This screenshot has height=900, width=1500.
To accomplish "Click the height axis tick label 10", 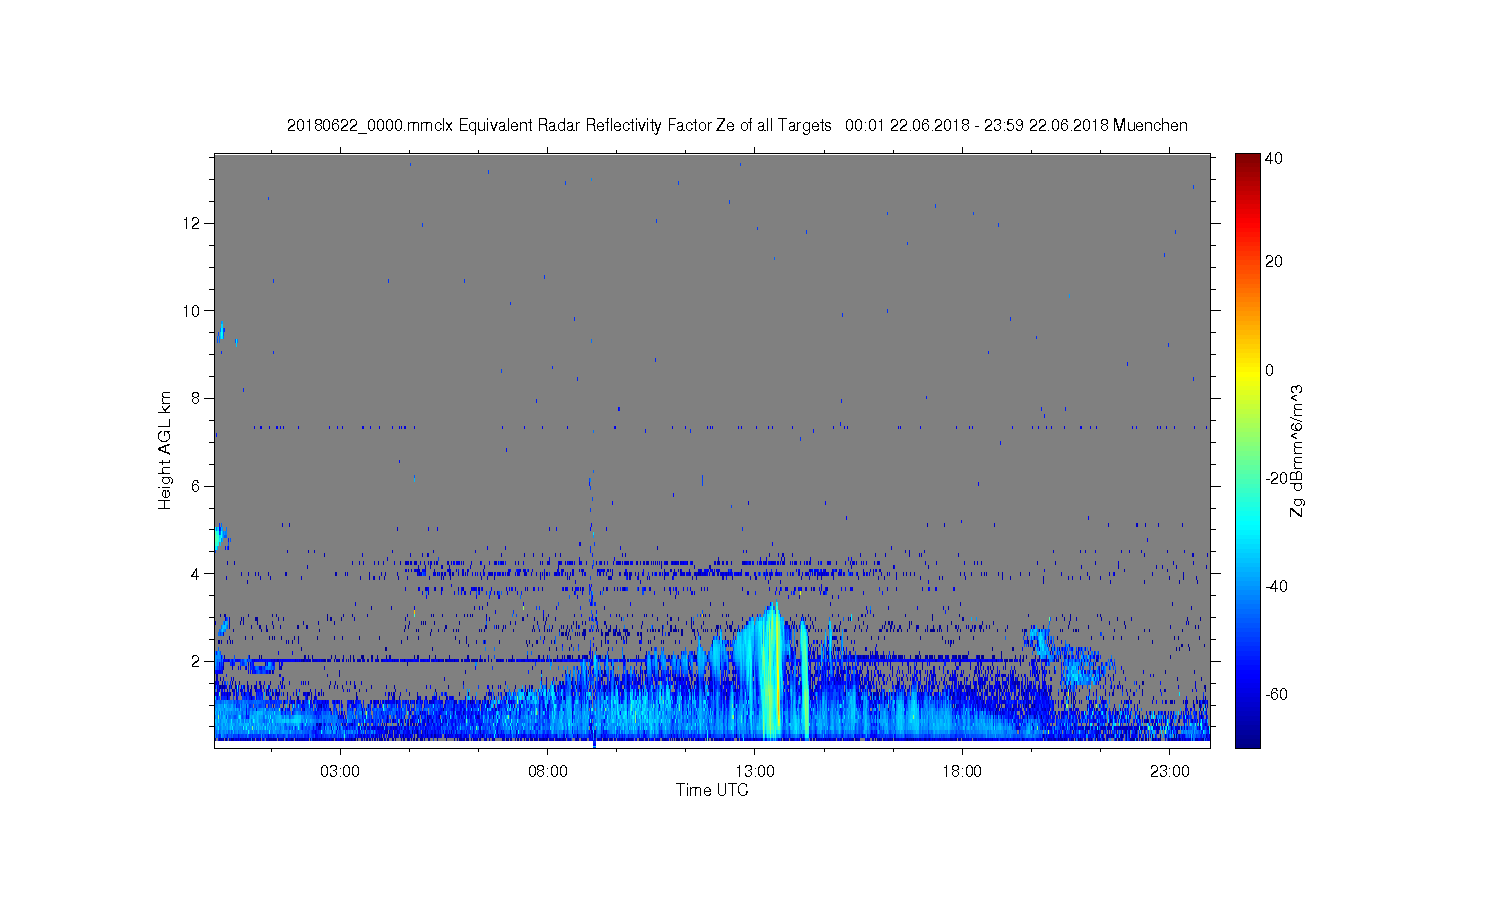I will (194, 310).
